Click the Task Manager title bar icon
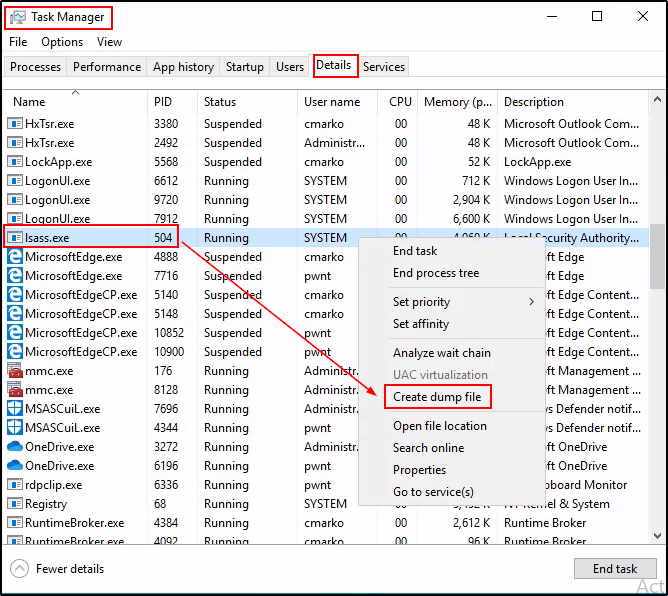Image resolution: width=668 pixels, height=596 pixels. tap(17, 17)
